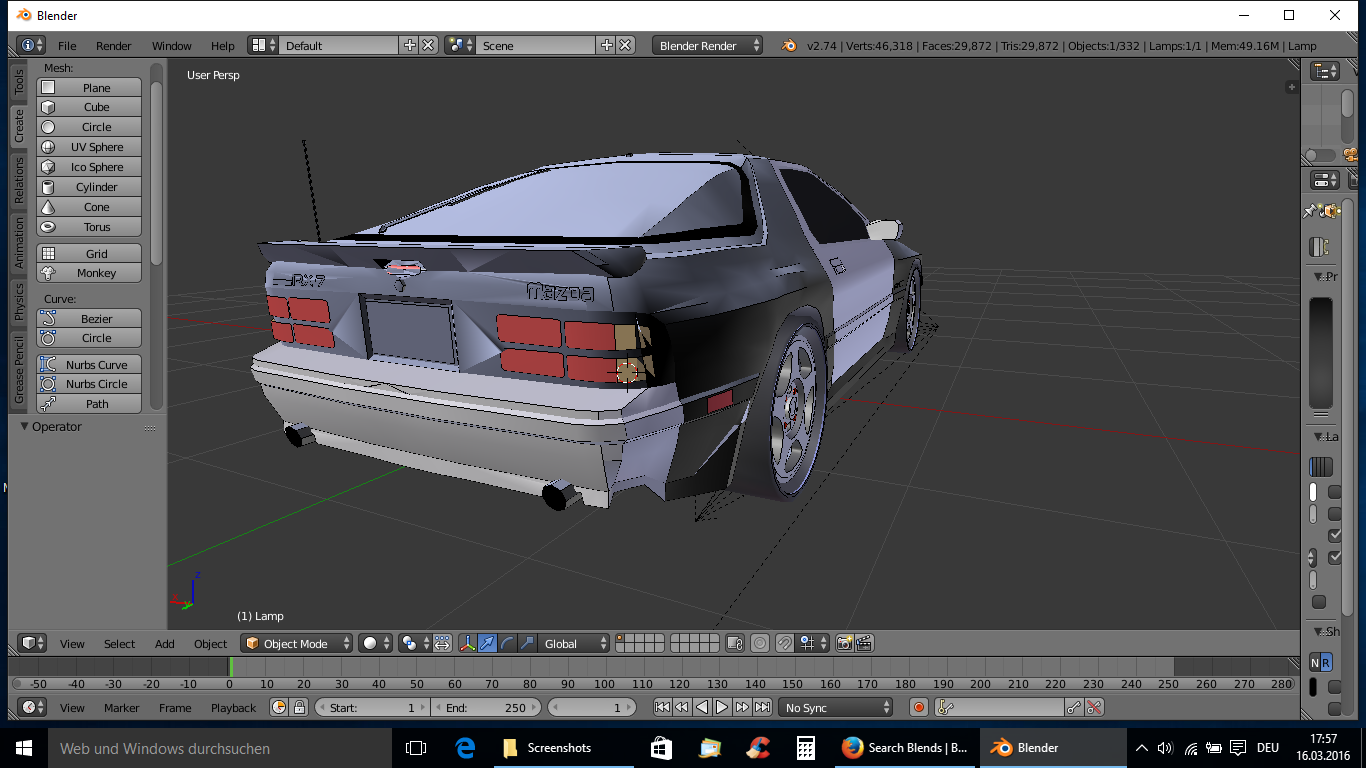1366x768 pixels.
Task: Open the timeline Frame menu
Action: [x=175, y=708]
